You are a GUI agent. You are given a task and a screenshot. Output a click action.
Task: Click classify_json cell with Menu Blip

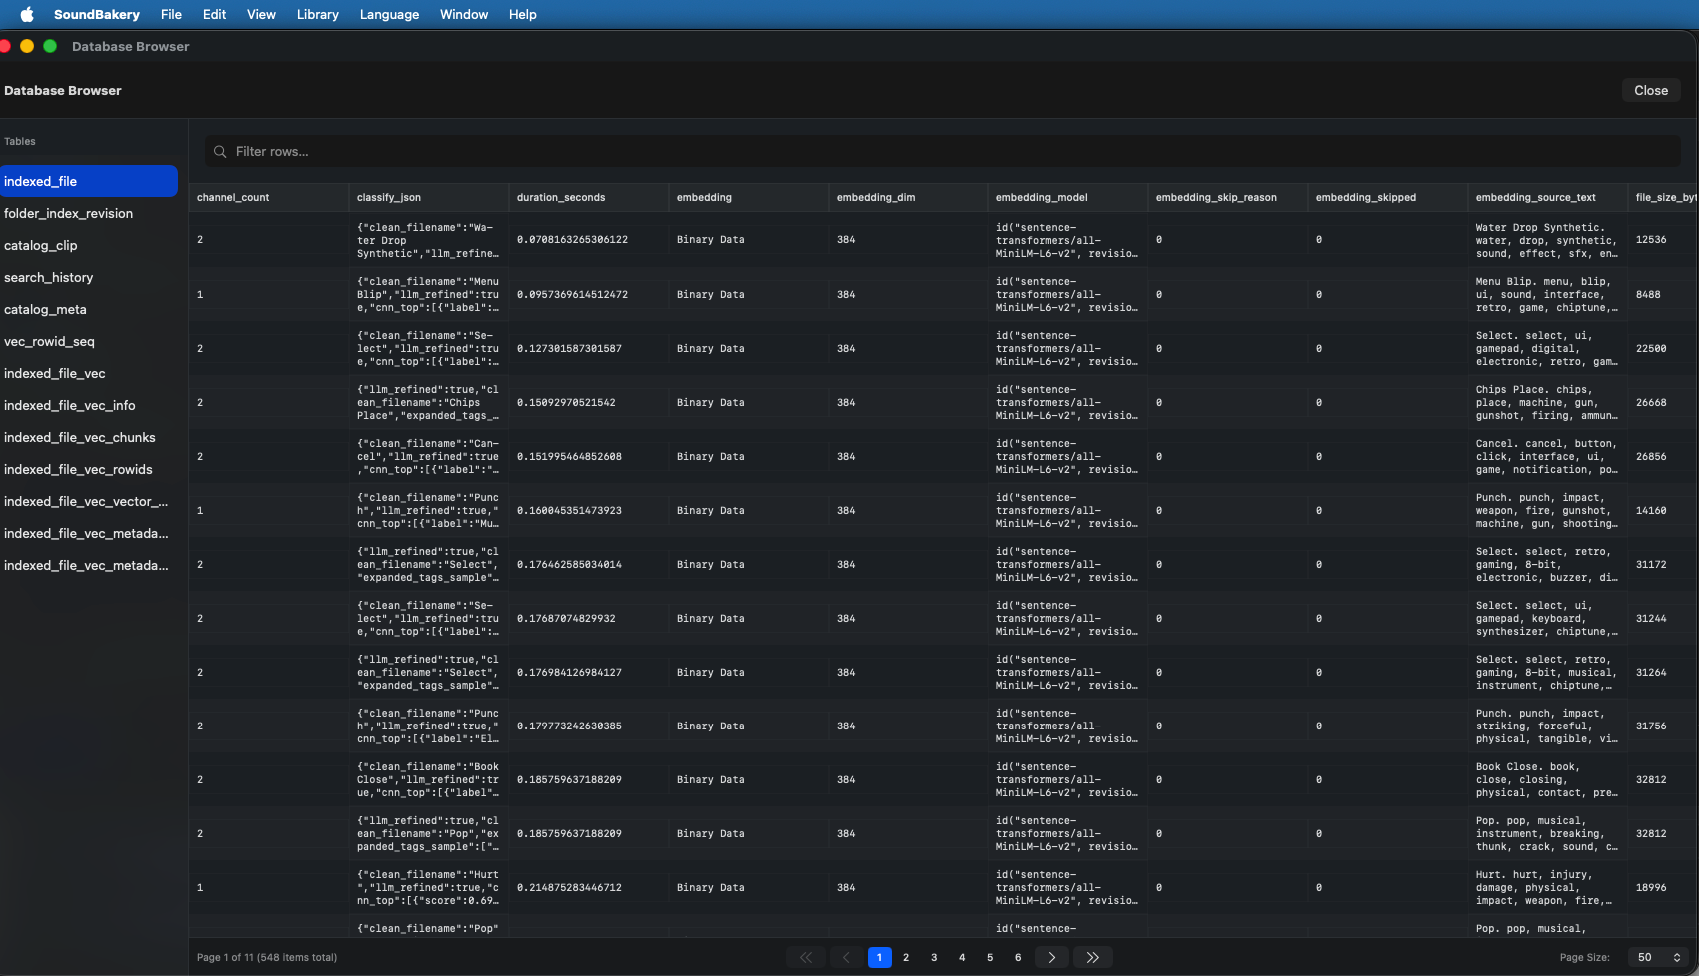point(428,295)
